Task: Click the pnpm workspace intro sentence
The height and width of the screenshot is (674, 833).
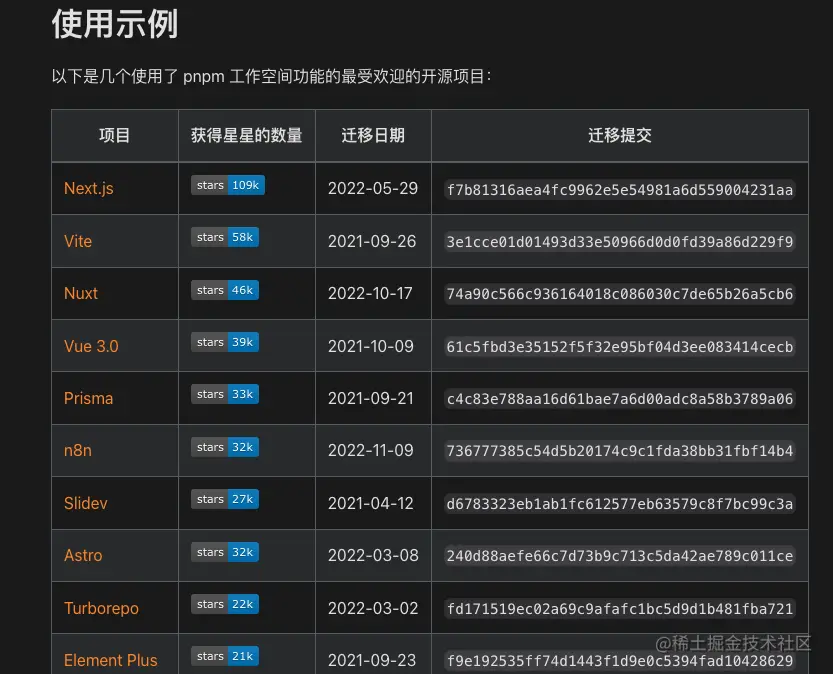Action: click(271, 76)
